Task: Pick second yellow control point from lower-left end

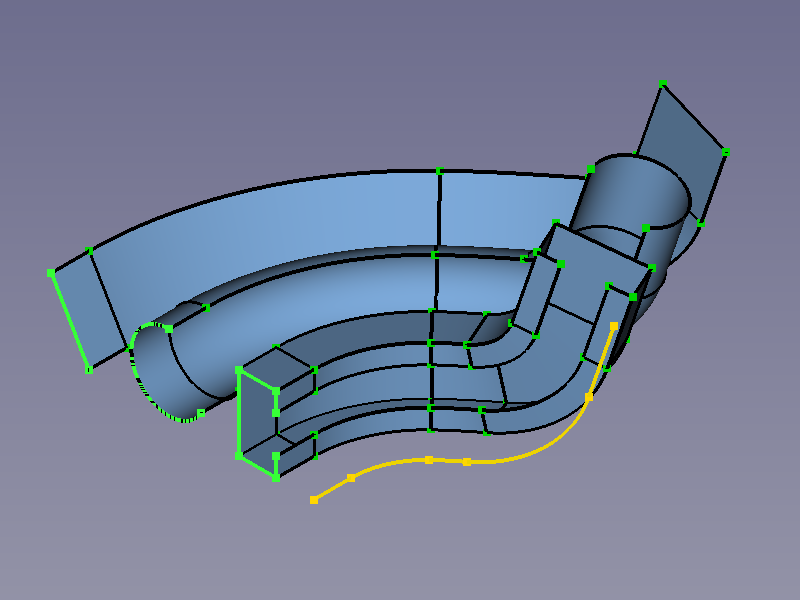Action: tap(351, 478)
